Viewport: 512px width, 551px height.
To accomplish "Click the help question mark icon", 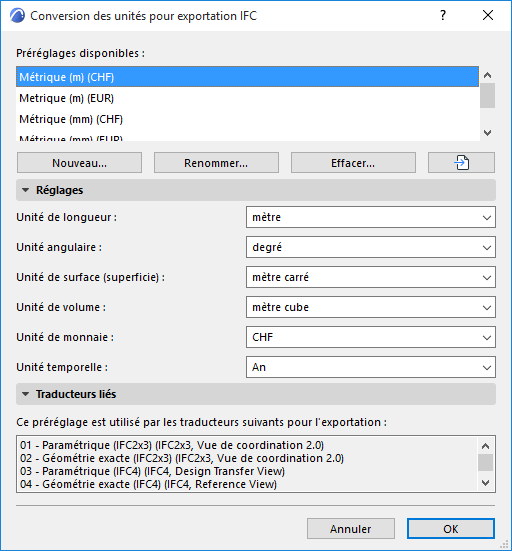I will (443, 15).
